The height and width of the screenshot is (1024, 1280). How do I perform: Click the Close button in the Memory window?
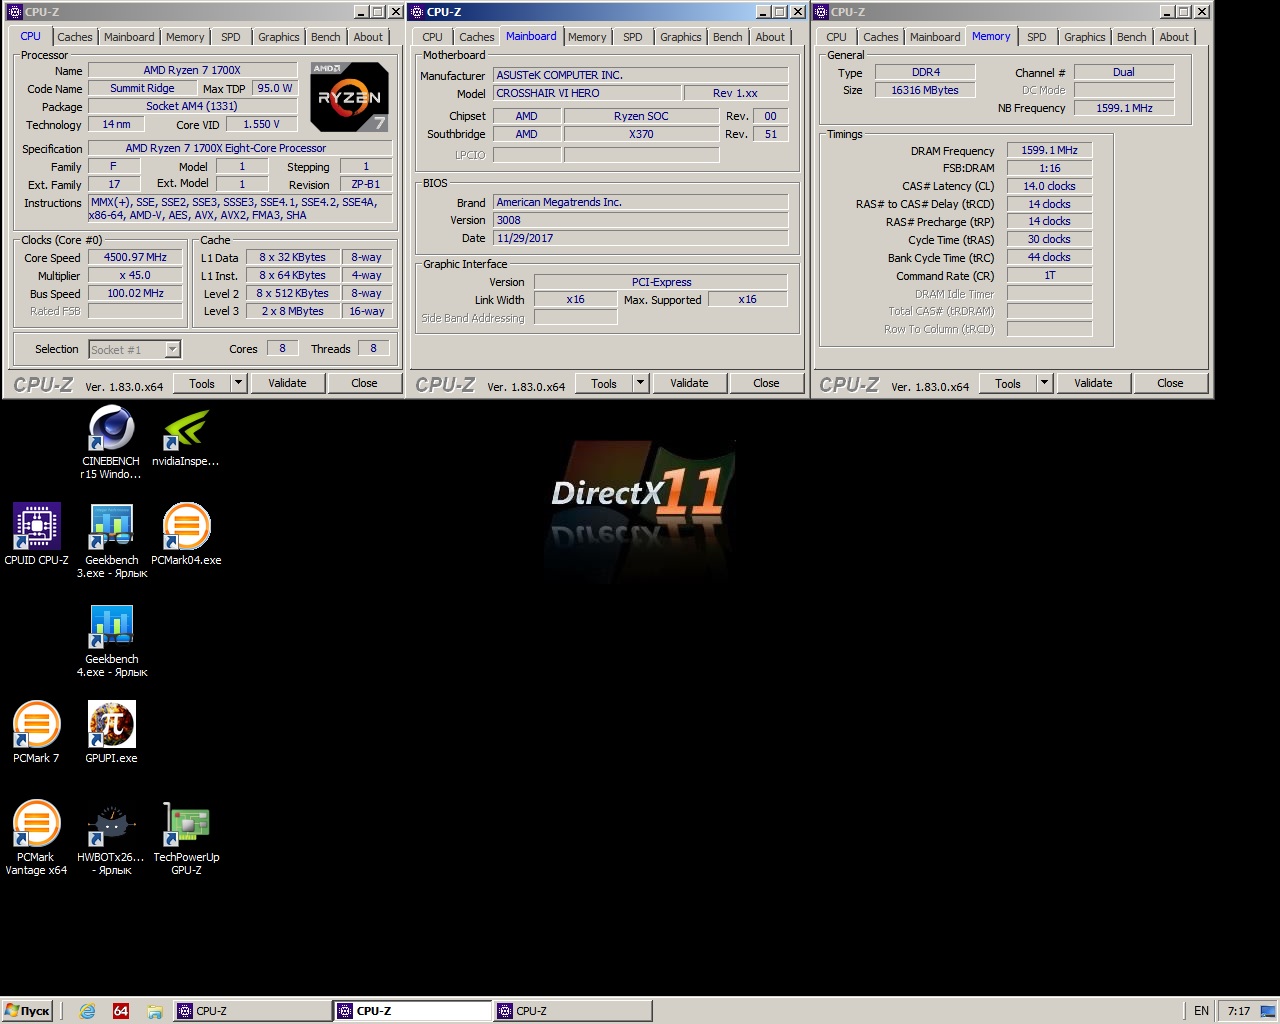tap(1170, 383)
